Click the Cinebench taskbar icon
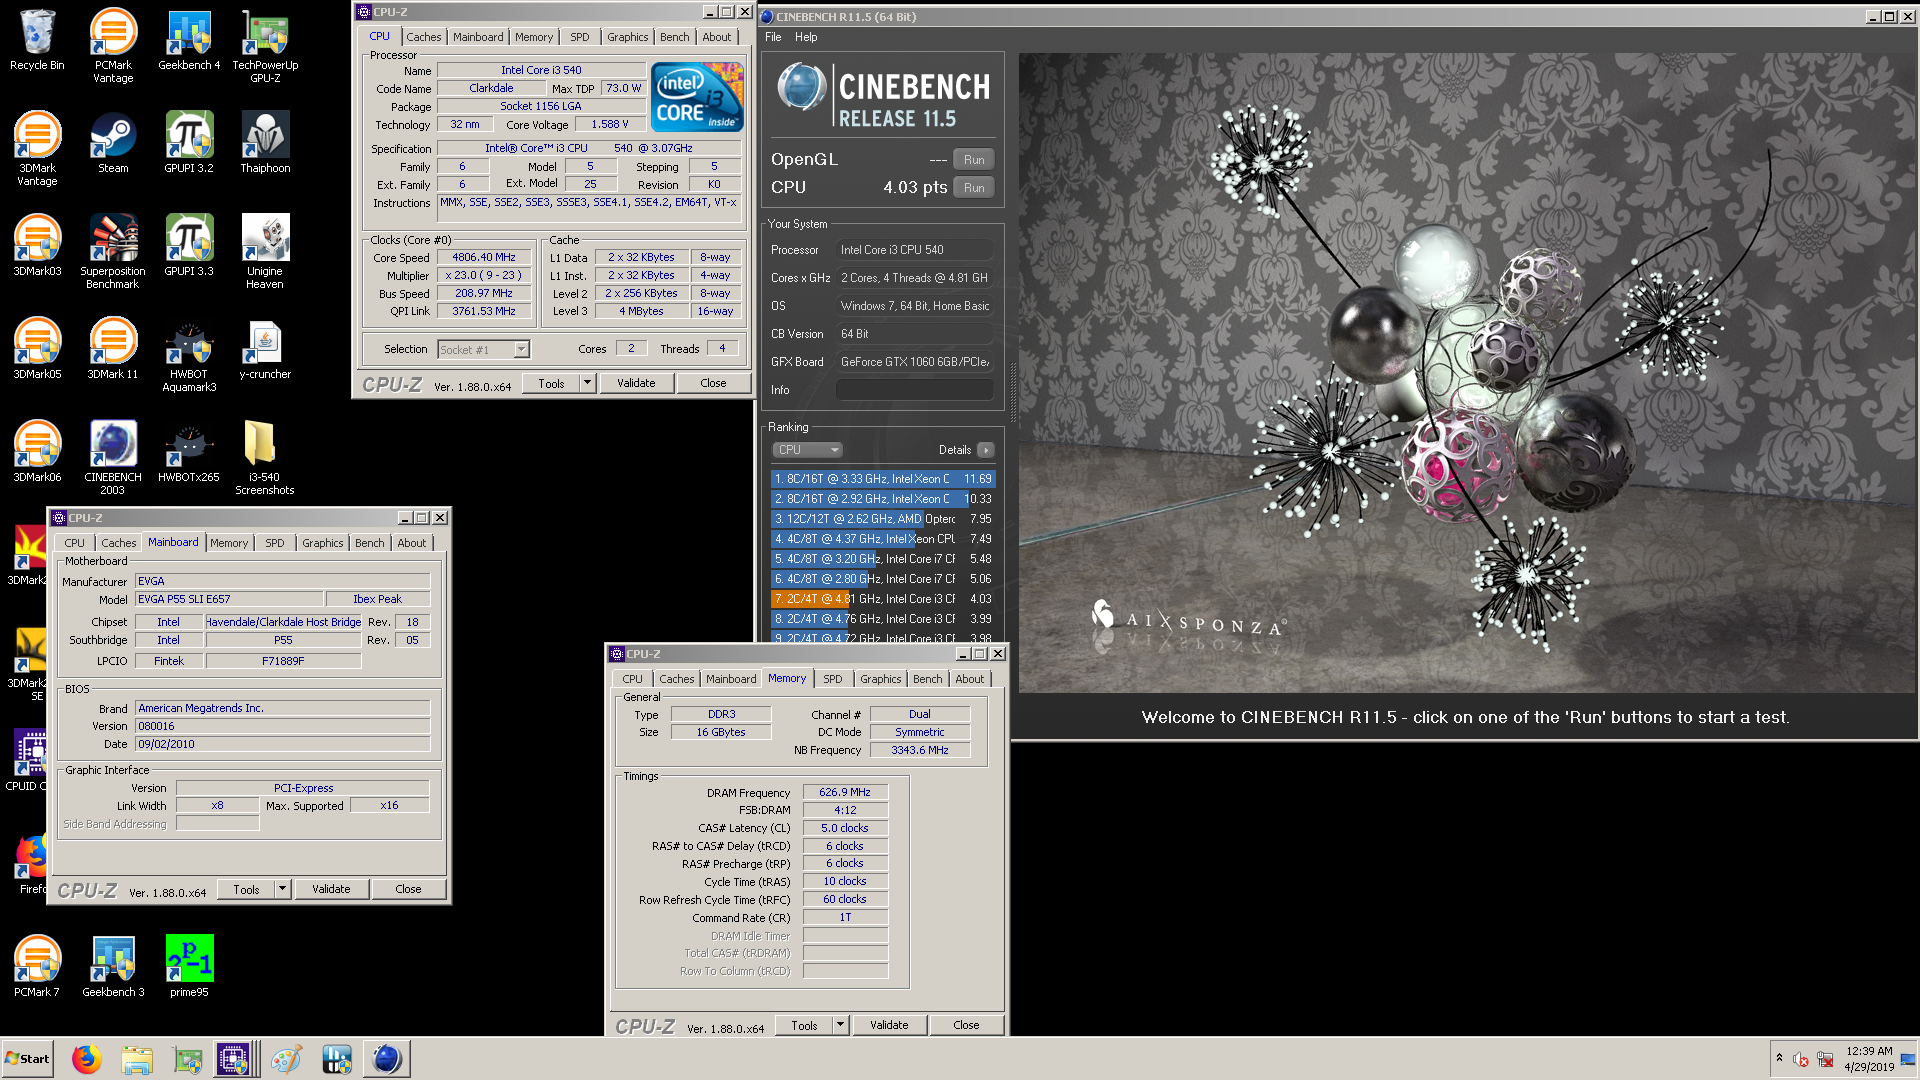The width and height of the screenshot is (1920, 1080). pos(386,1058)
